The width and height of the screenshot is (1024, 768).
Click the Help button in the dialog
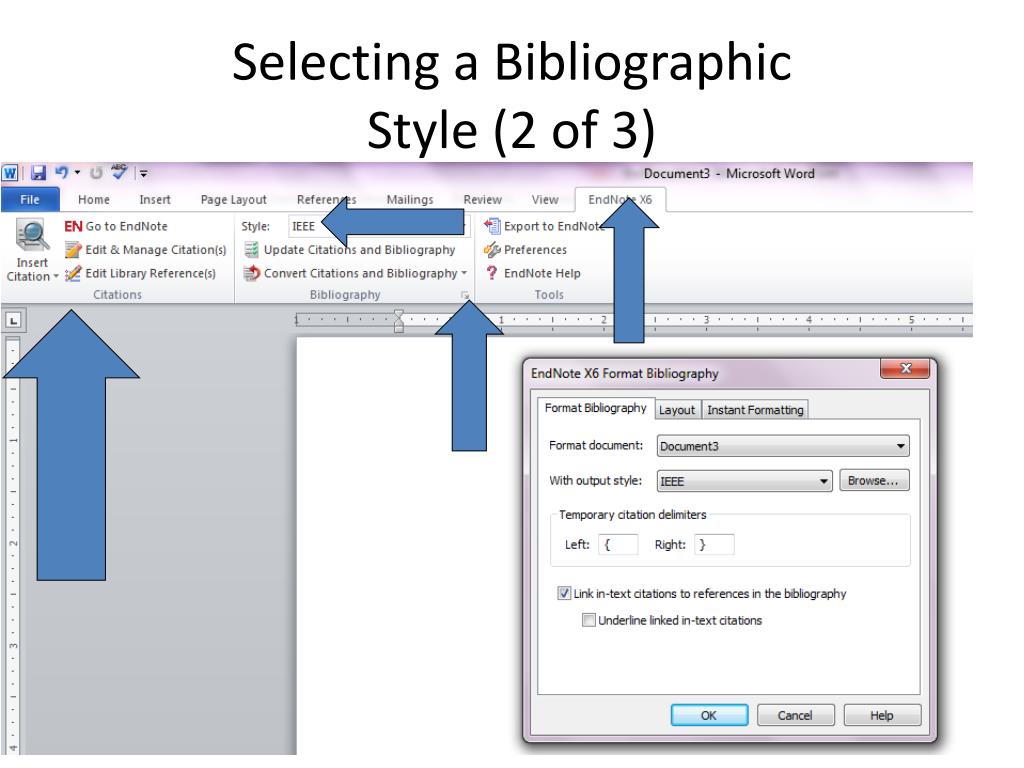(x=882, y=716)
